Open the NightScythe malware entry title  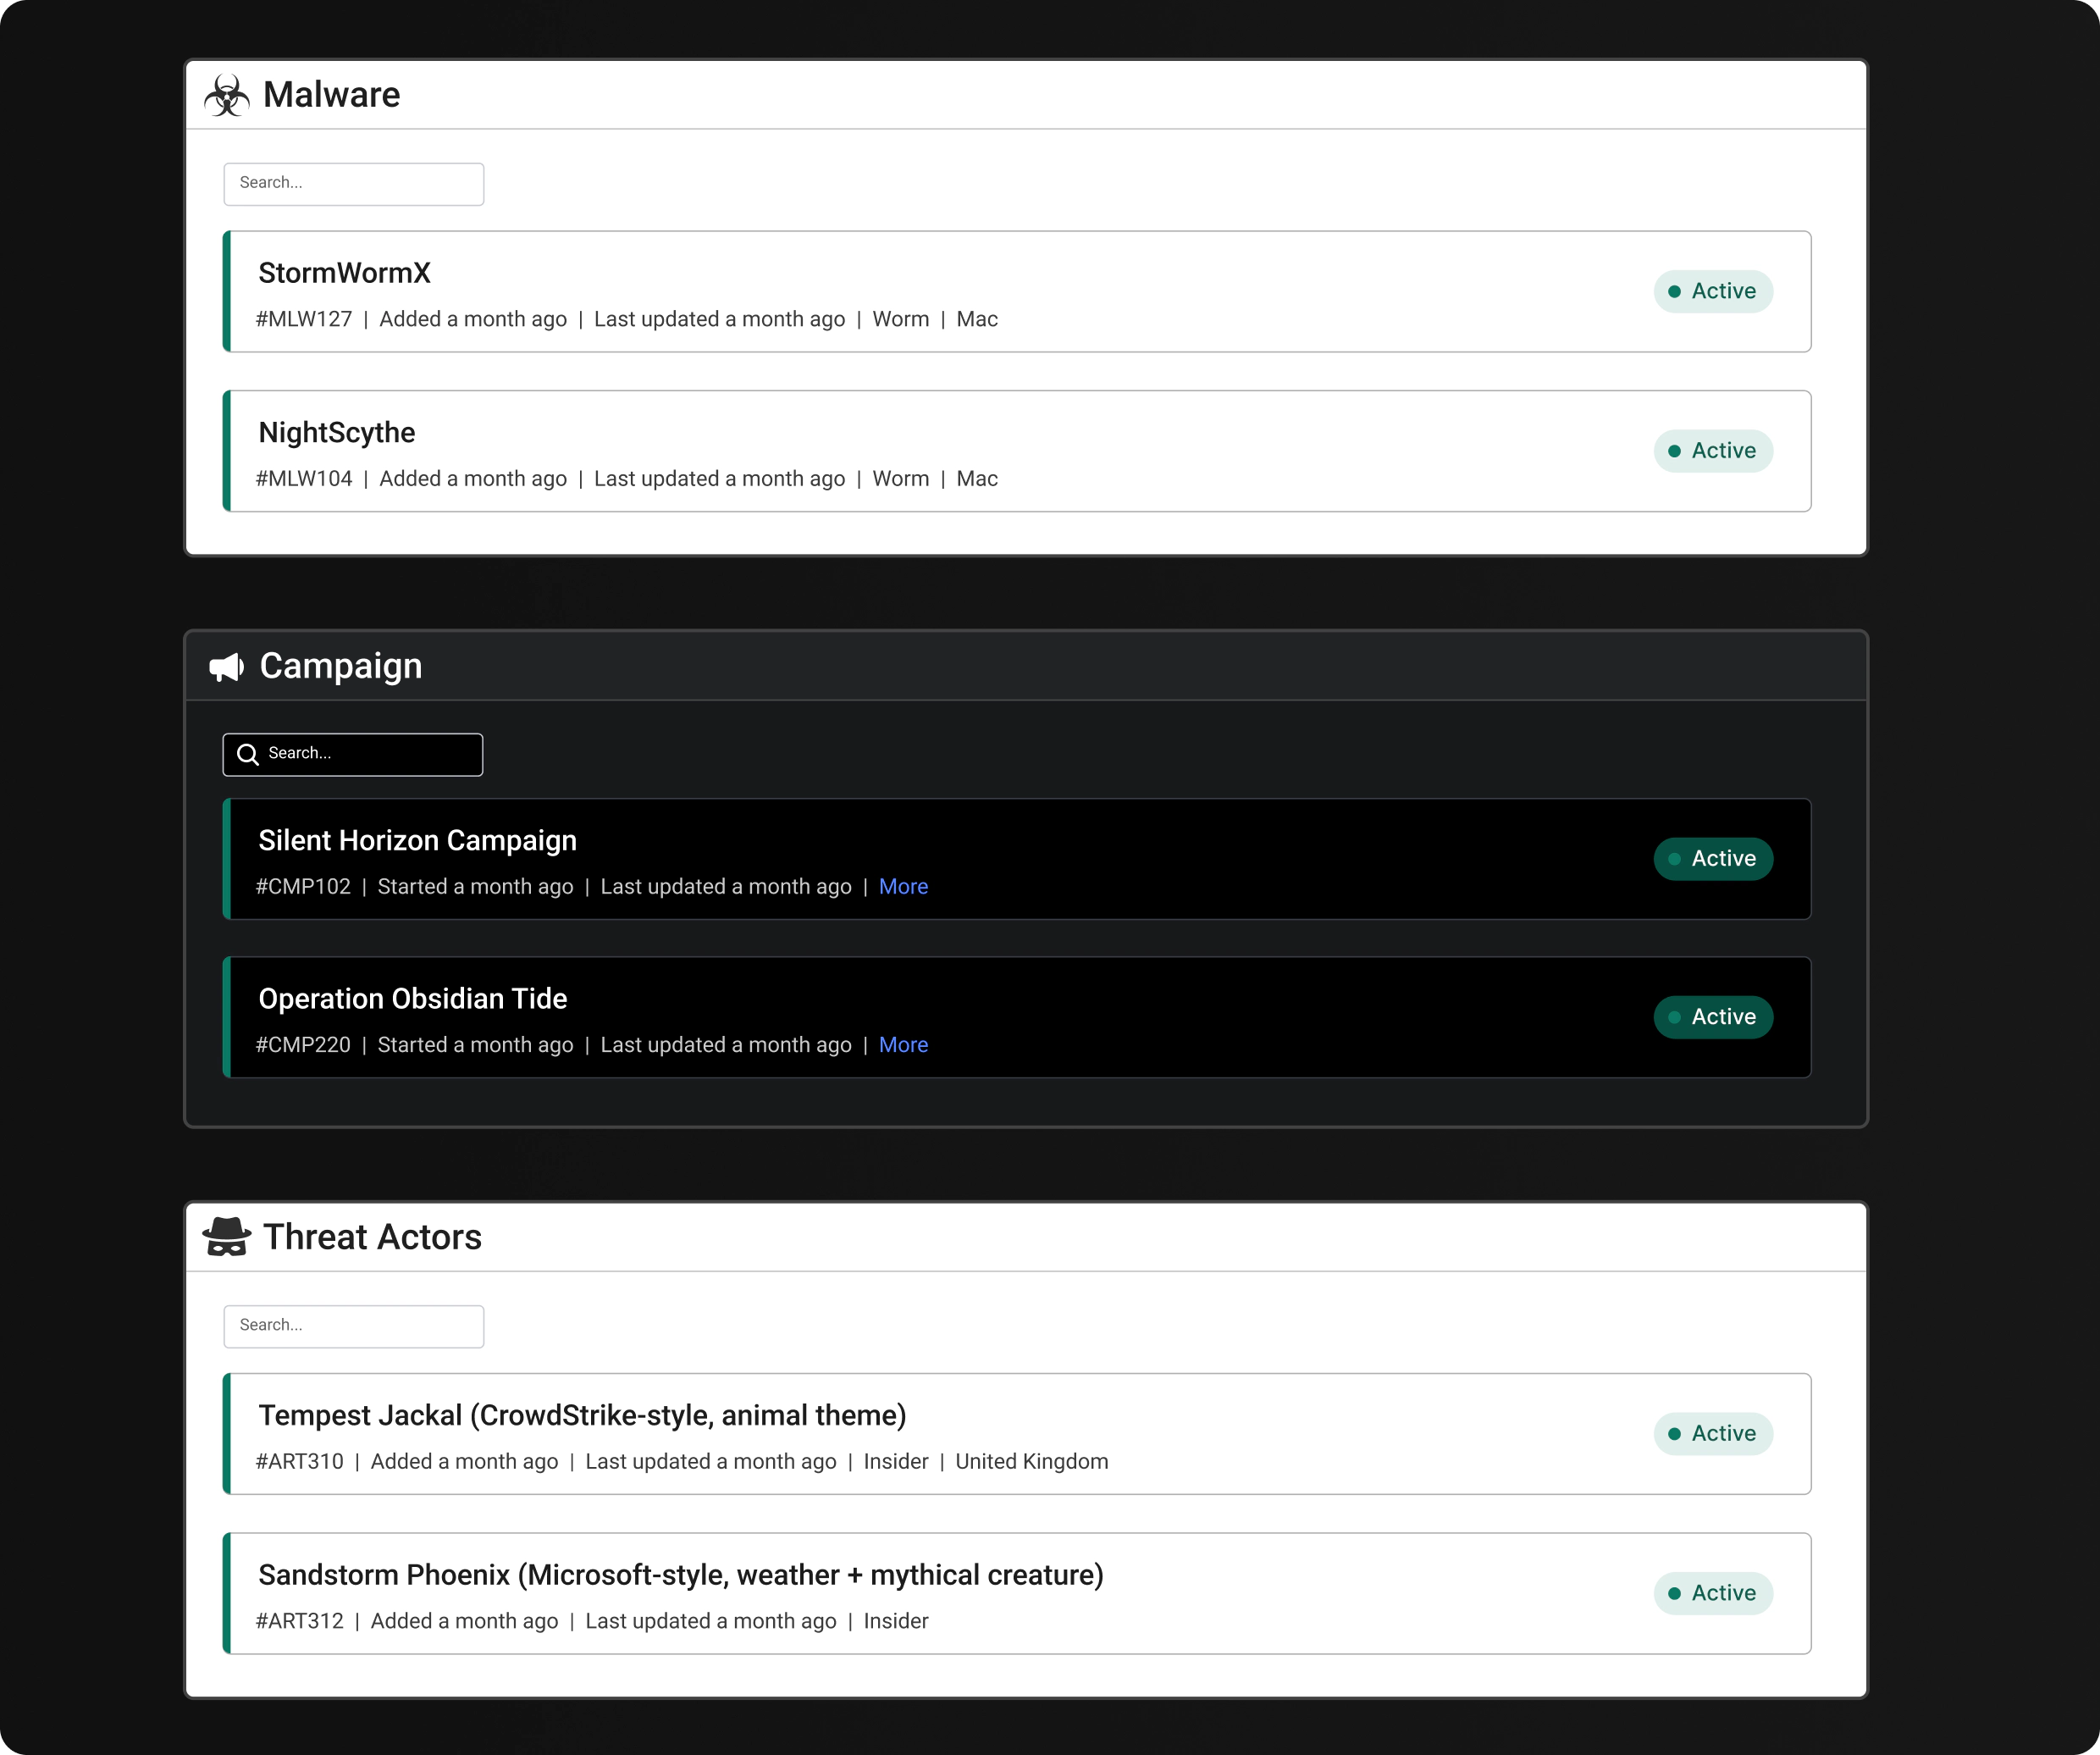pyautogui.click(x=336, y=433)
